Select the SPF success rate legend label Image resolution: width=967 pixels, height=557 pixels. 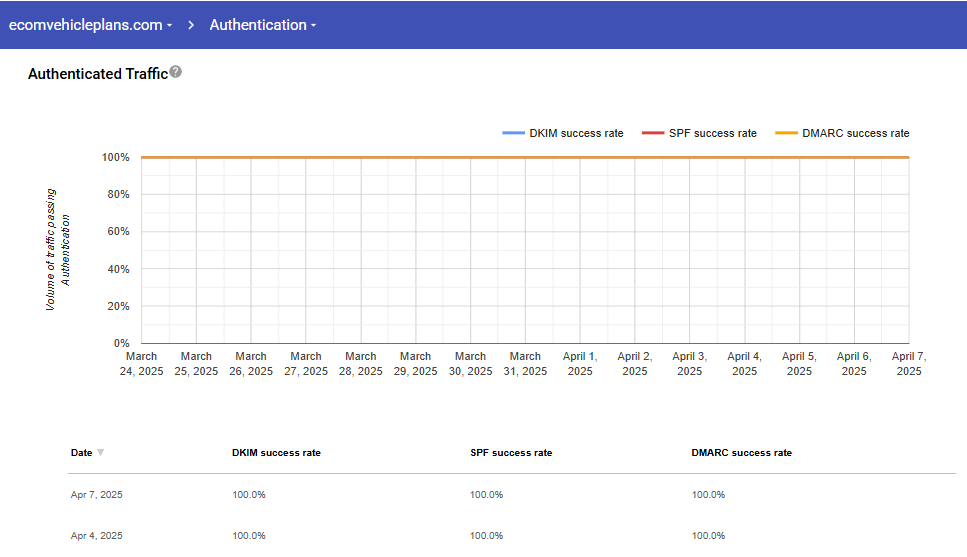click(713, 133)
